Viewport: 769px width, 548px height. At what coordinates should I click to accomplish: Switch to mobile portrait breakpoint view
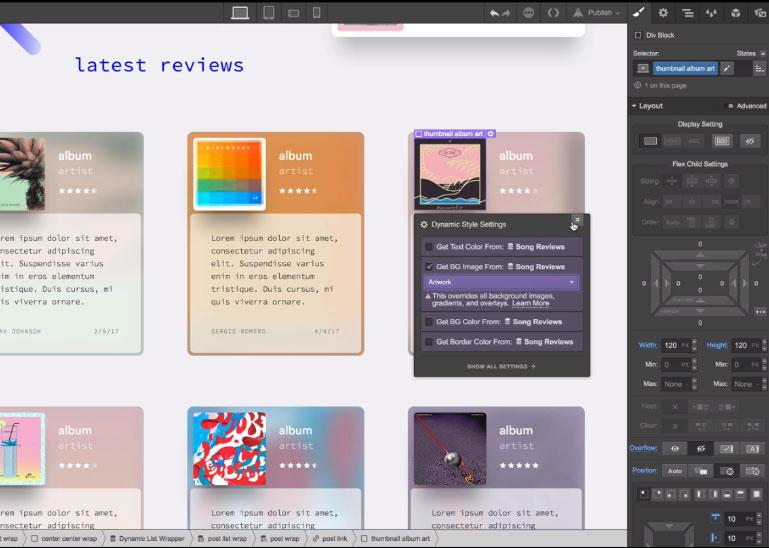click(x=316, y=12)
